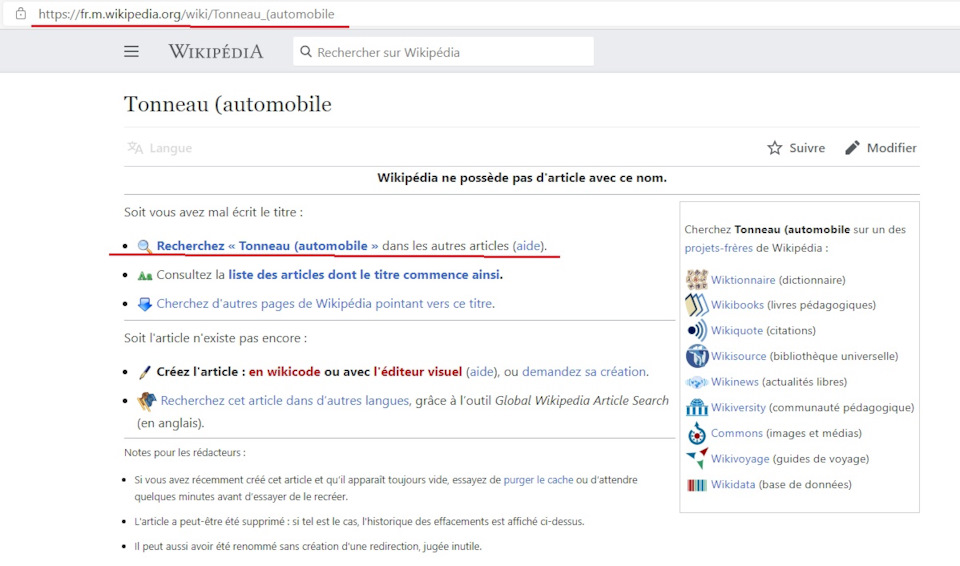Open aide link after 'autres articles'

pyautogui.click(x=528, y=246)
